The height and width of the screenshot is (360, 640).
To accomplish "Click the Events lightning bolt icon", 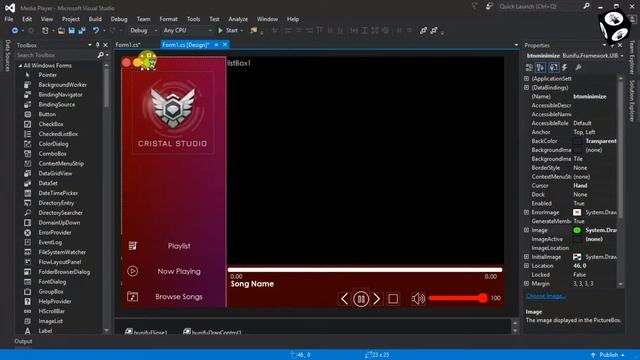I will [x=565, y=68].
